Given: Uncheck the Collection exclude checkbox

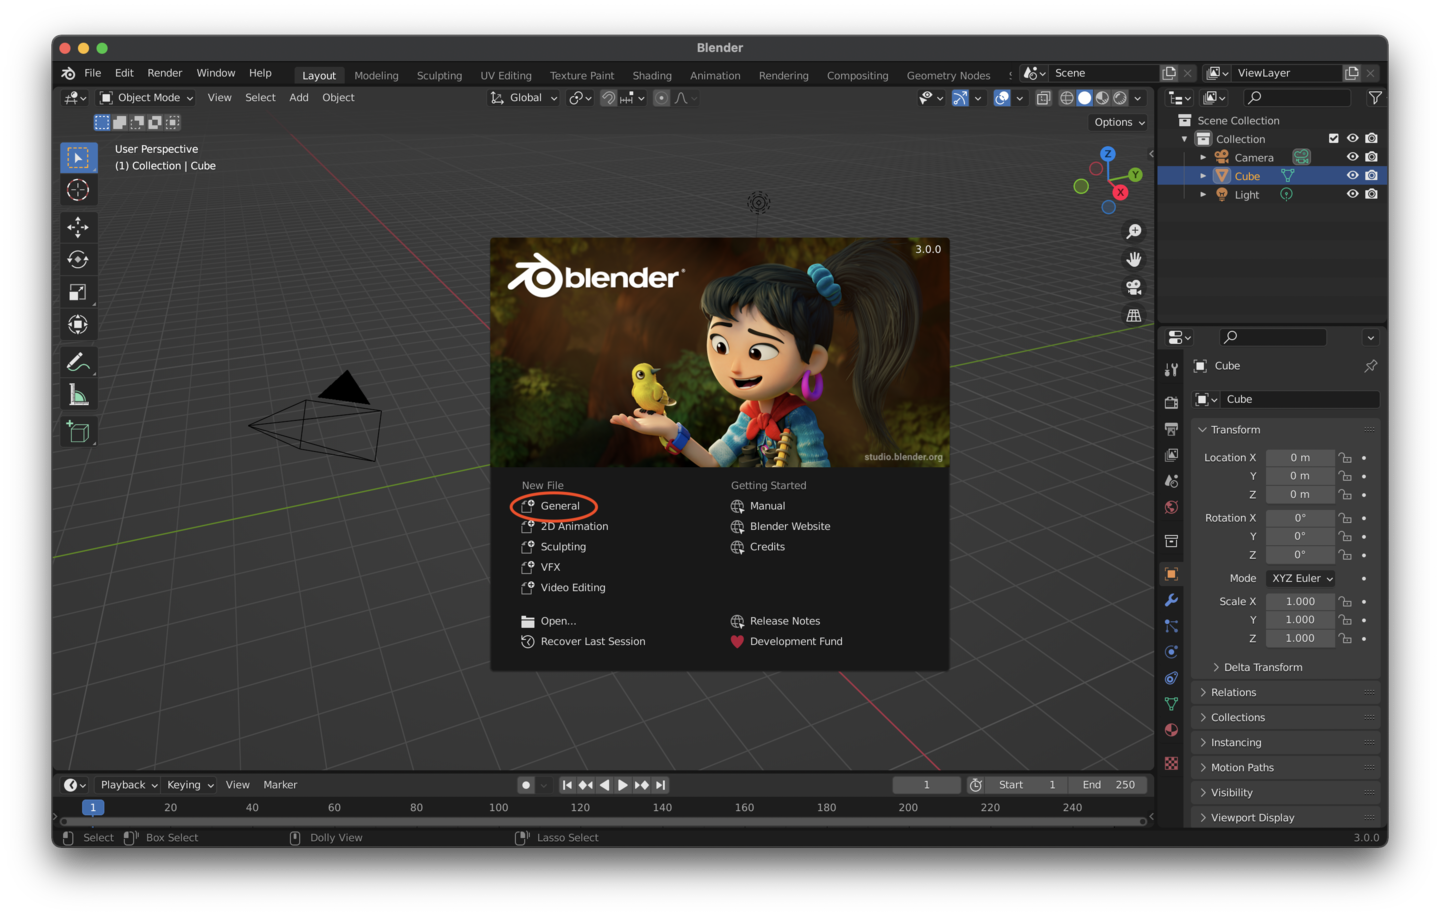Looking at the screenshot, I should tap(1333, 139).
